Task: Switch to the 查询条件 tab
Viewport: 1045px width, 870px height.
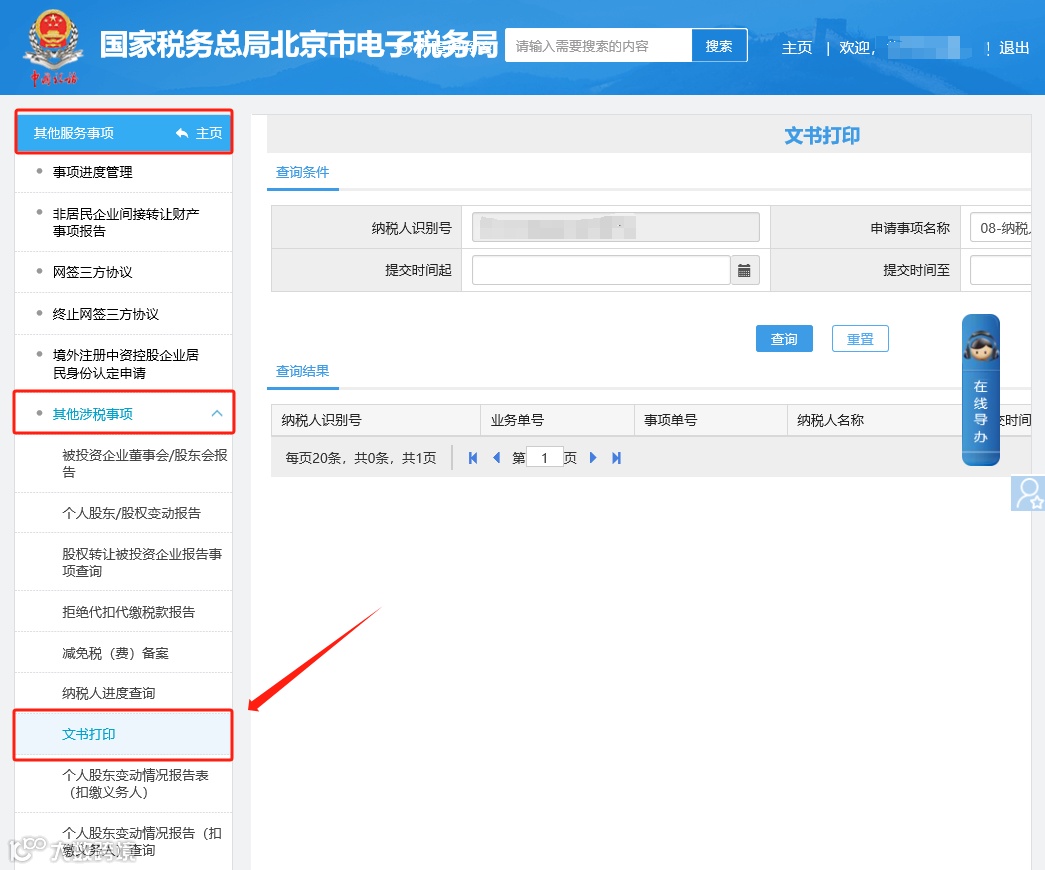Action: (x=303, y=172)
